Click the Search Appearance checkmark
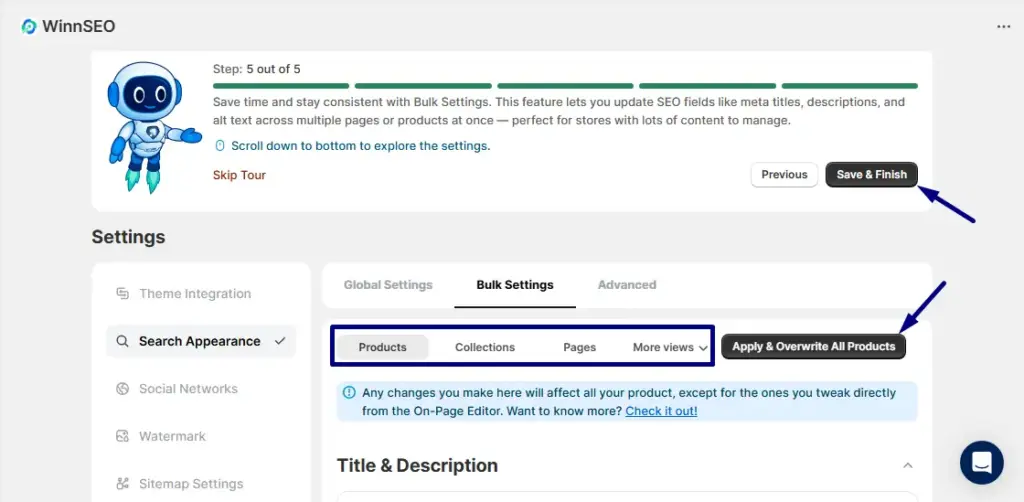 coord(280,341)
